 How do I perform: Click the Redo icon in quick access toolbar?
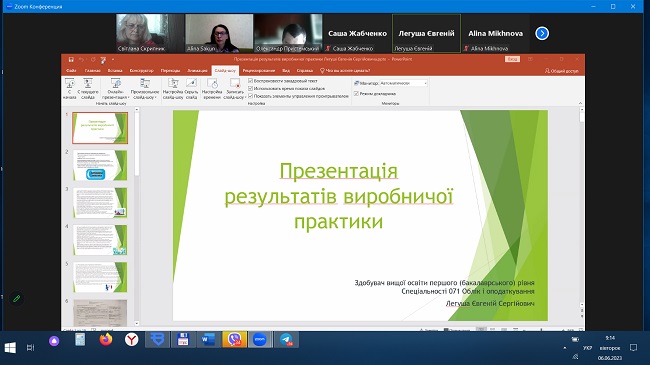(x=93, y=60)
